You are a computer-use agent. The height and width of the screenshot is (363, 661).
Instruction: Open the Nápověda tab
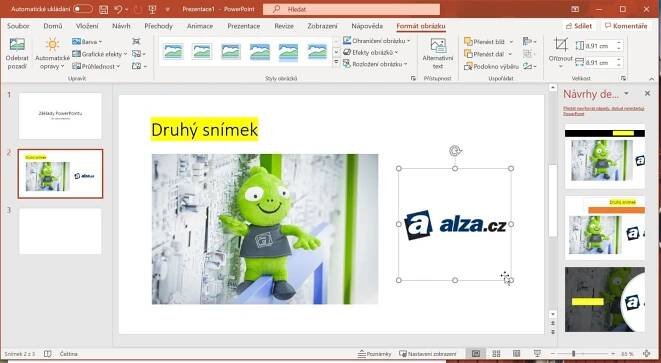[x=367, y=26]
